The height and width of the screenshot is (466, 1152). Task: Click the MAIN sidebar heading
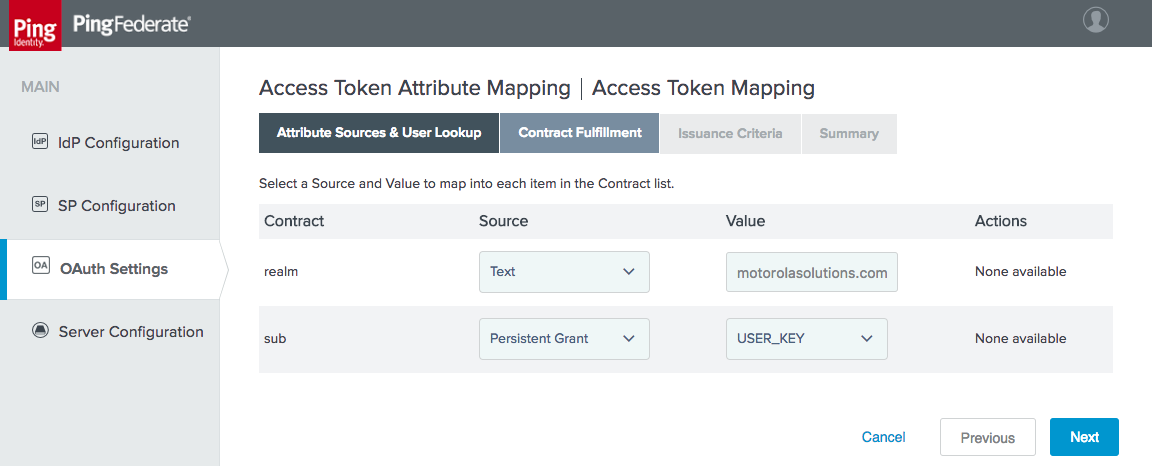[40, 87]
